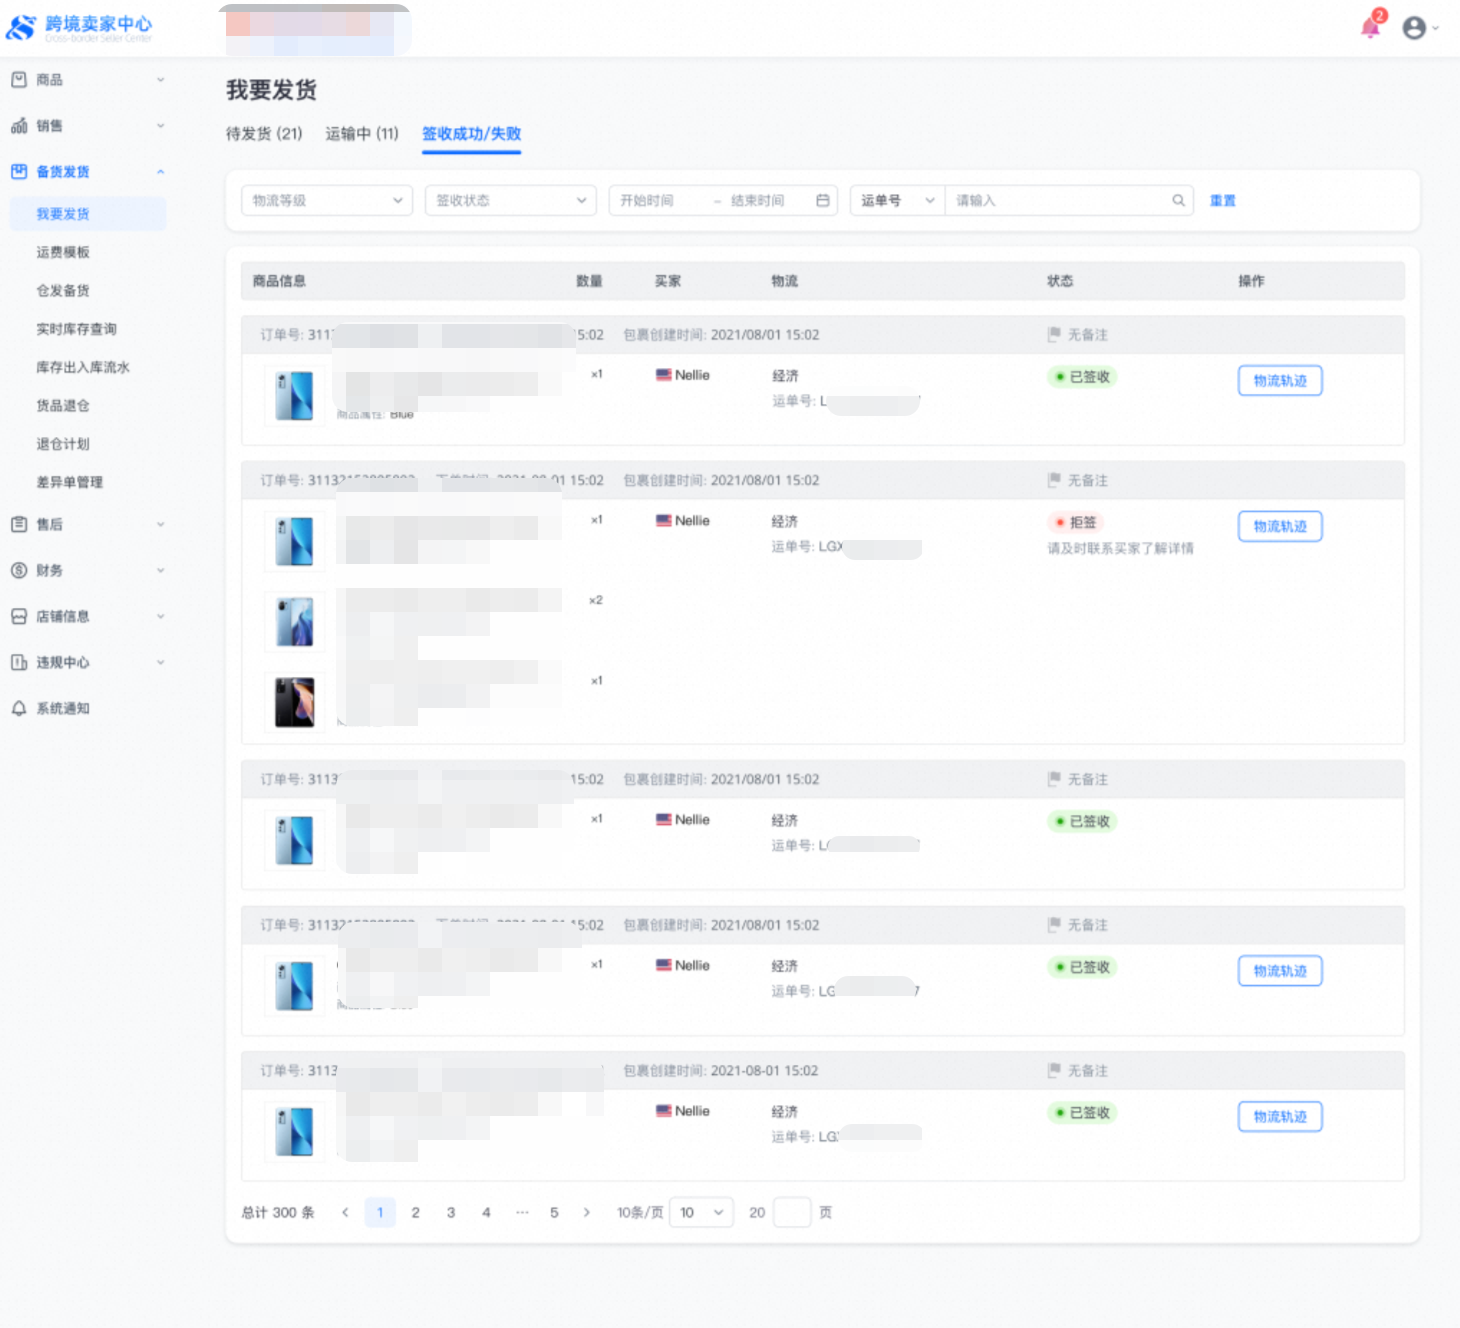Go to page 3 in pagination

pos(451,1213)
